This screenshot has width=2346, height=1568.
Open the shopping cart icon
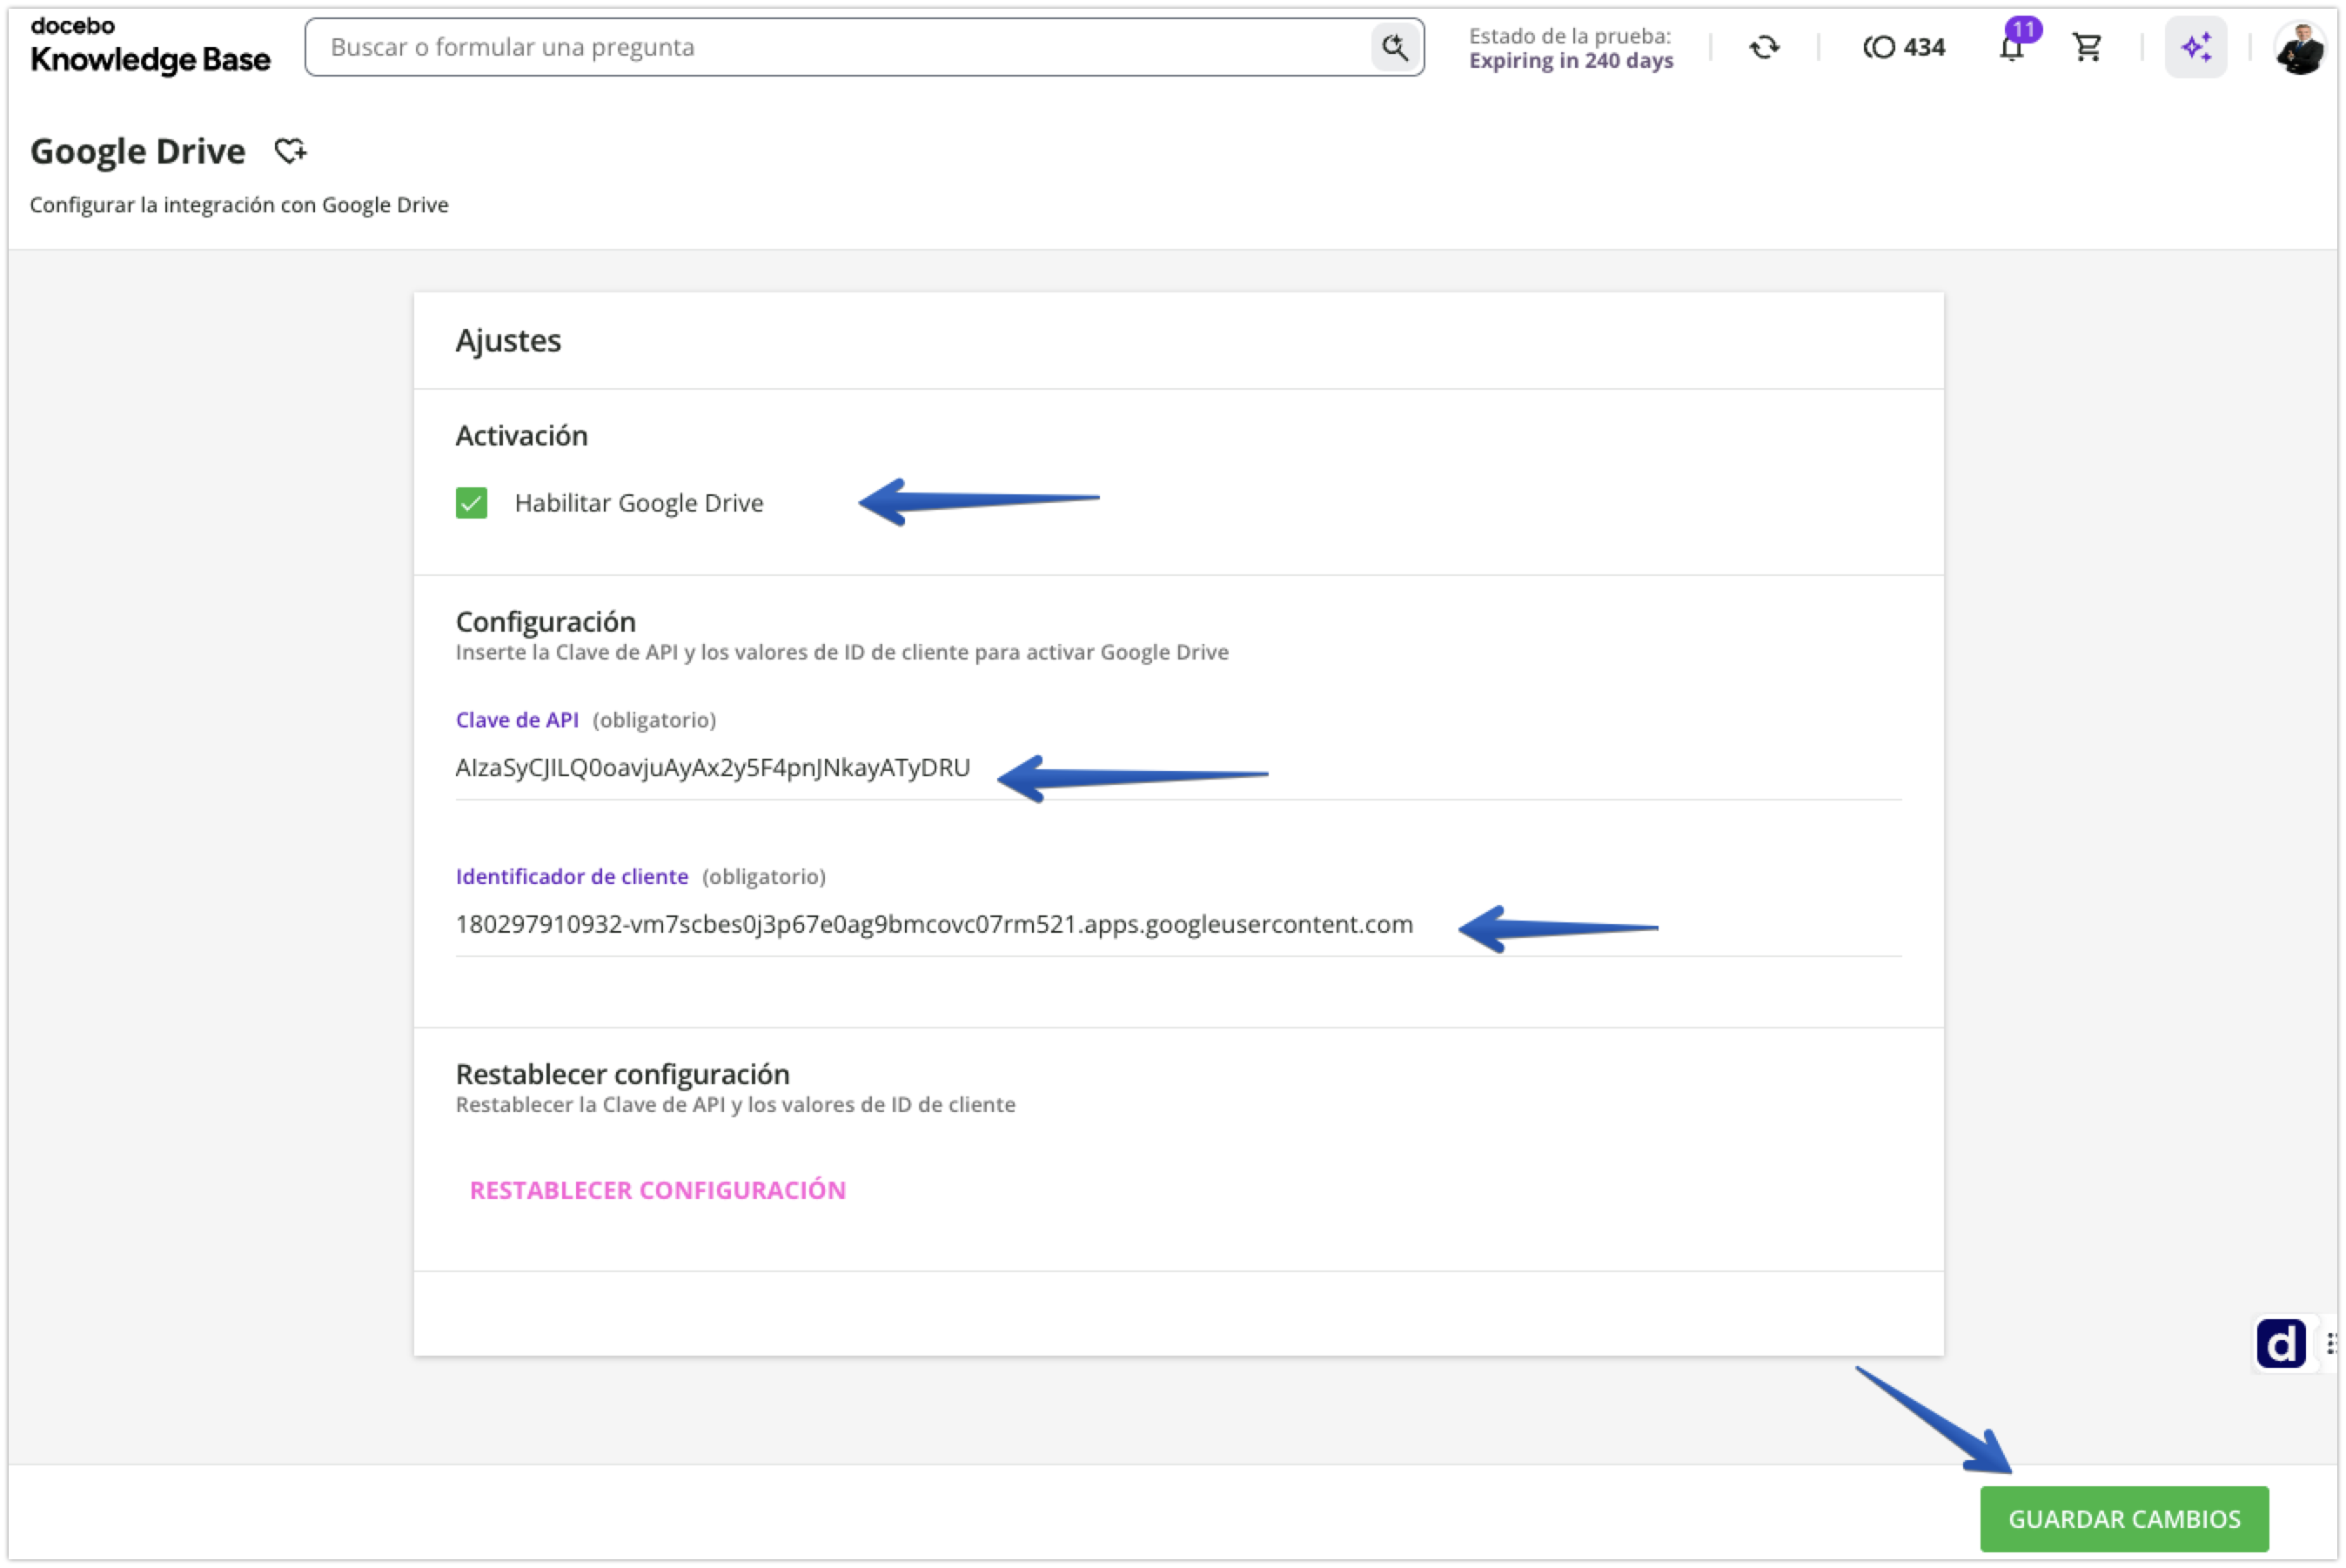click(x=2087, y=47)
